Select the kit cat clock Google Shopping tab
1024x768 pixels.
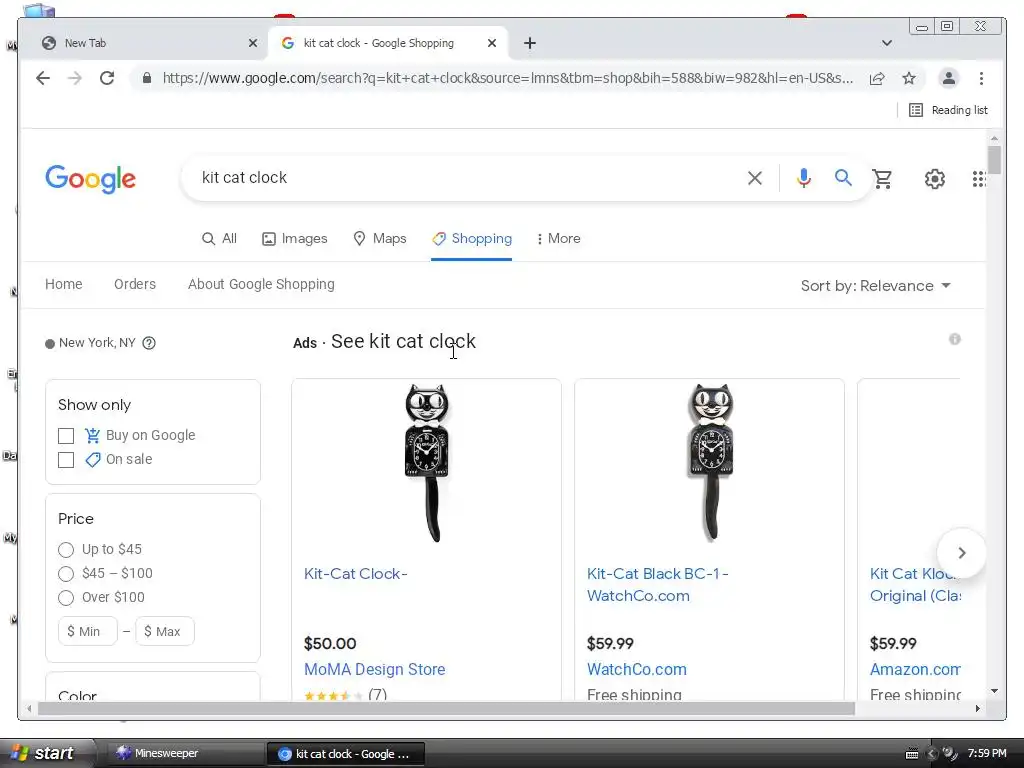click(389, 43)
